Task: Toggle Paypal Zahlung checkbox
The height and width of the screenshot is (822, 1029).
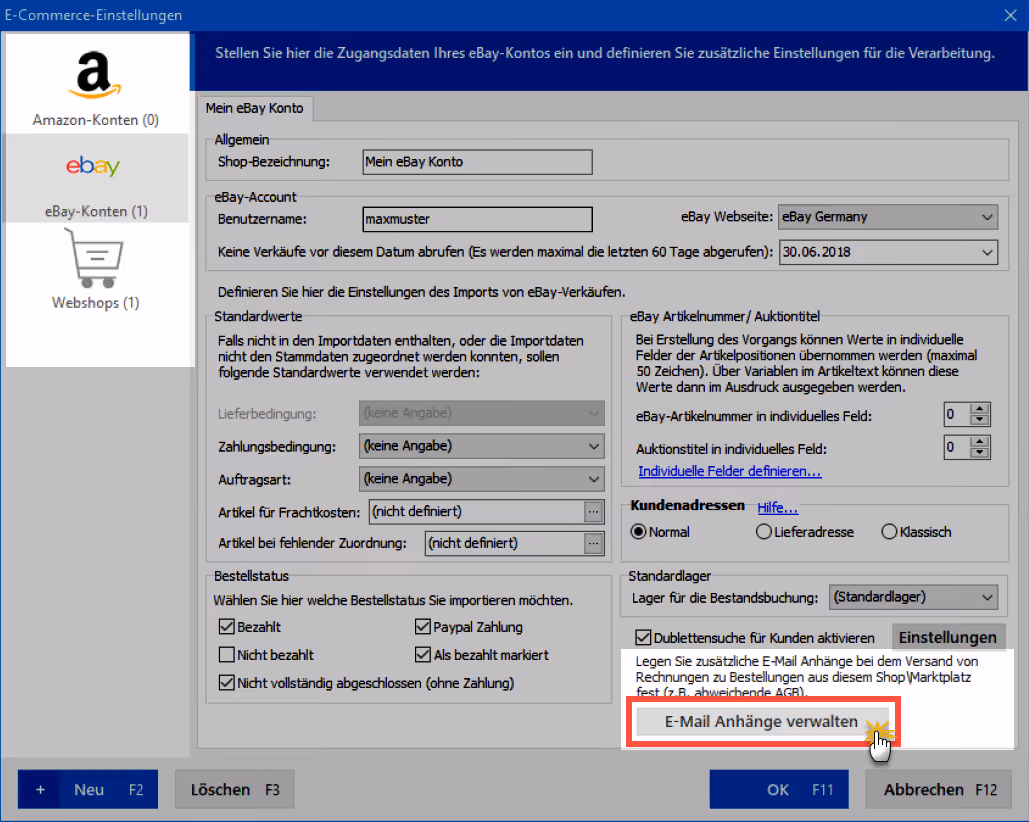Action: [x=423, y=627]
